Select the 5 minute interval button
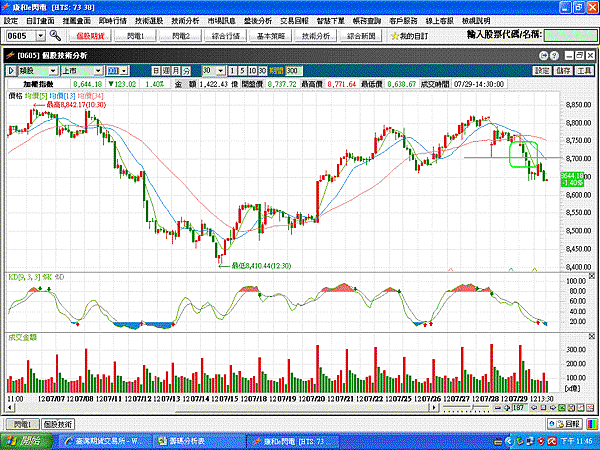The width and height of the screenshot is (600, 450). tap(242, 71)
